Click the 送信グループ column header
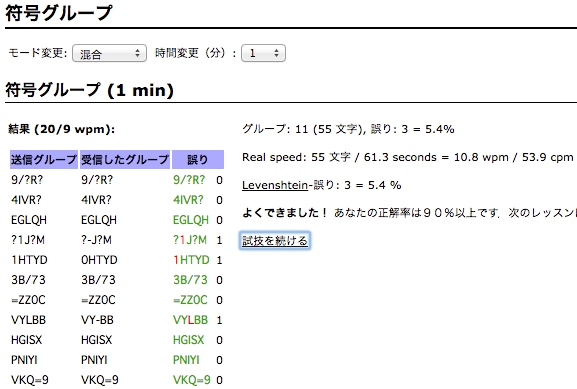The height and width of the screenshot is (389, 577). (44, 159)
